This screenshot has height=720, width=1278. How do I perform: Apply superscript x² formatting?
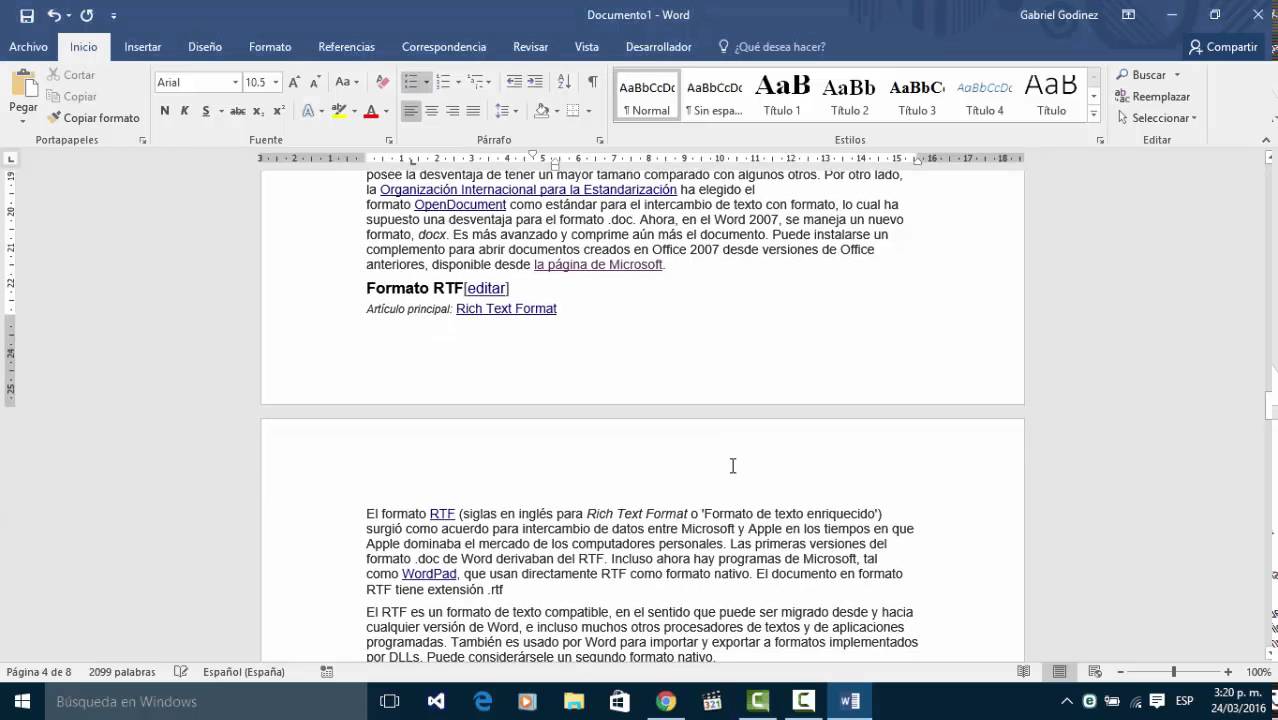coord(279,111)
